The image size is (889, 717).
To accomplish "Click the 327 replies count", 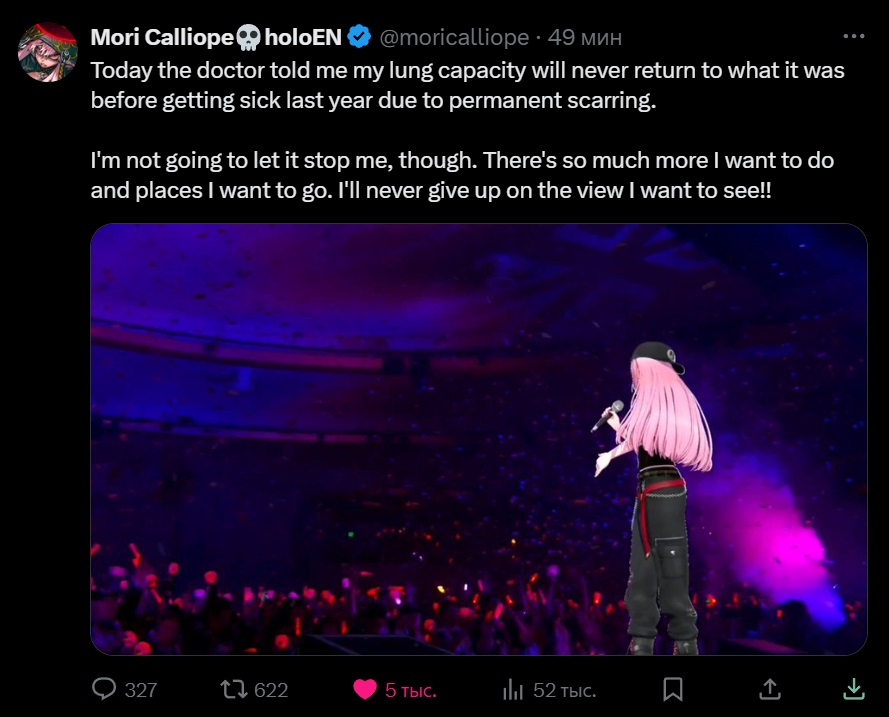I will [x=141, y=690].
